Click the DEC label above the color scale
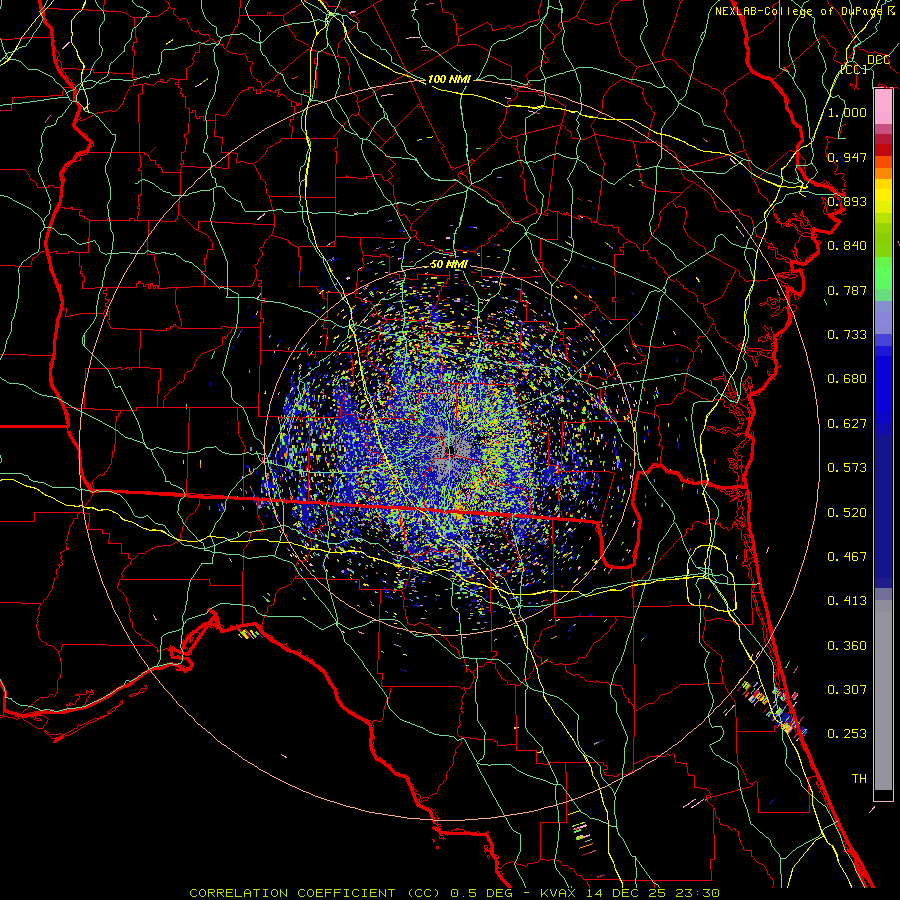Screen dimensions: 900x900 (878, 60)
